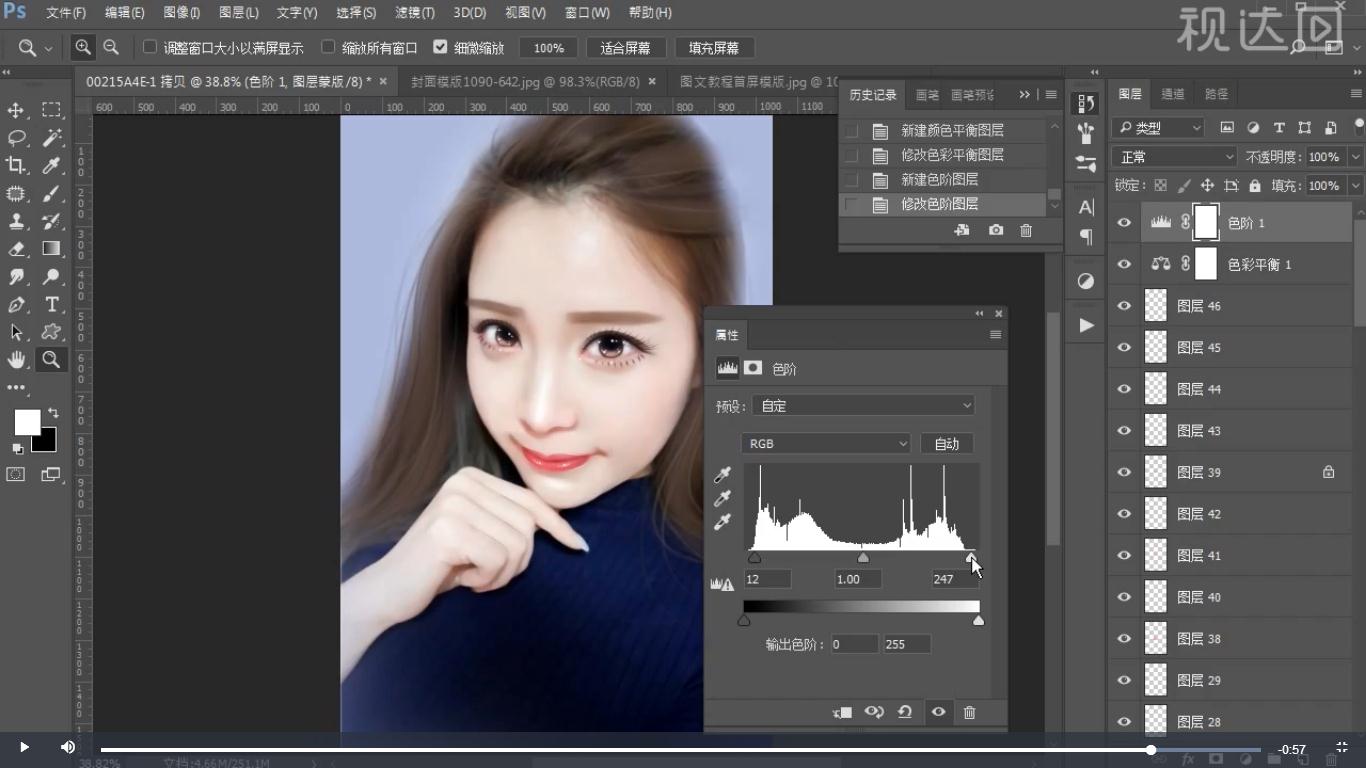Filter layers by type layers icon
The width and height of the screenshot is (1366, 768).
1279,128
